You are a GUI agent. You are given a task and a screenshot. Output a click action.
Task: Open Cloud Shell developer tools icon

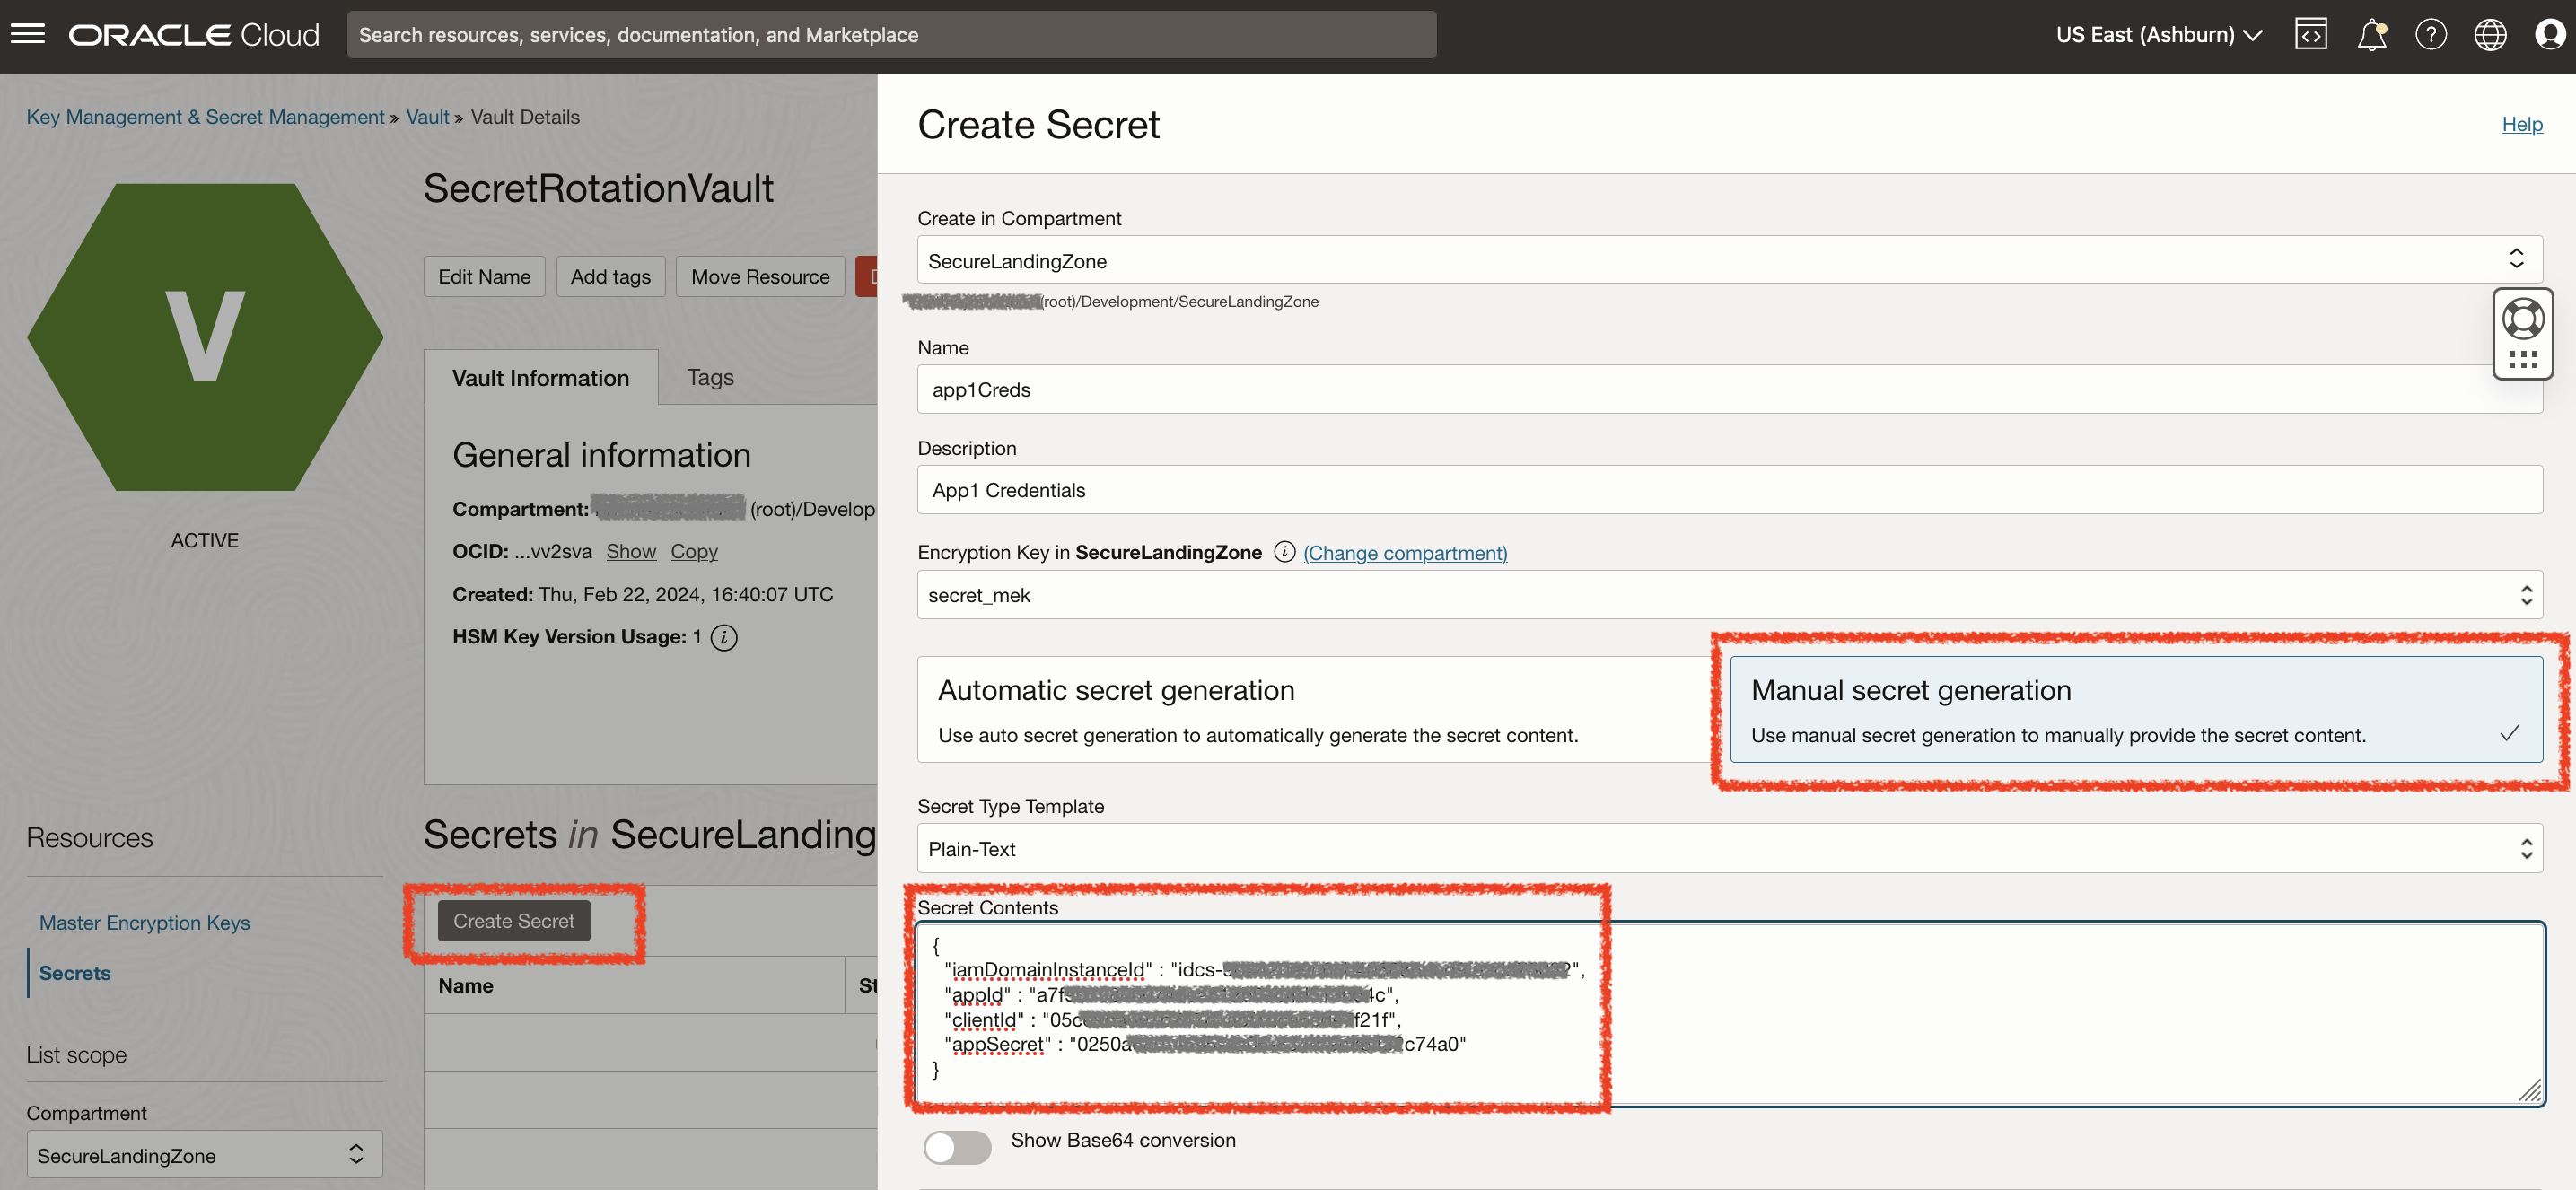pos(2310,34)
